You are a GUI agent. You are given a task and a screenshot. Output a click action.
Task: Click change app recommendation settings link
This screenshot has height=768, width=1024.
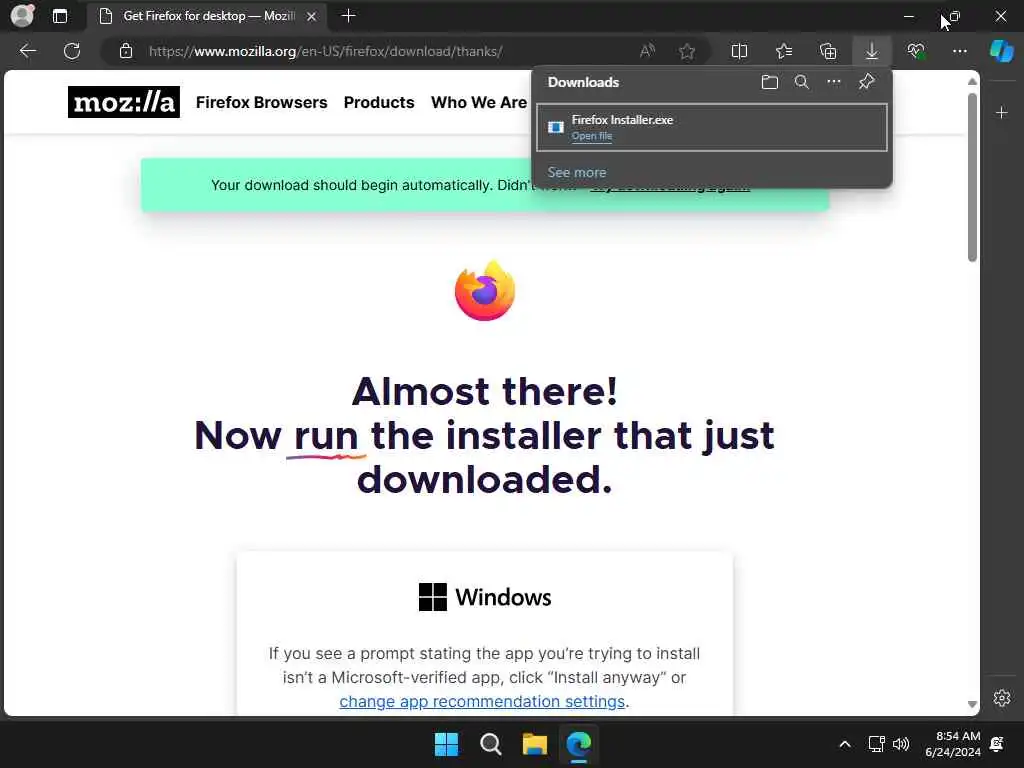point(482,701)
